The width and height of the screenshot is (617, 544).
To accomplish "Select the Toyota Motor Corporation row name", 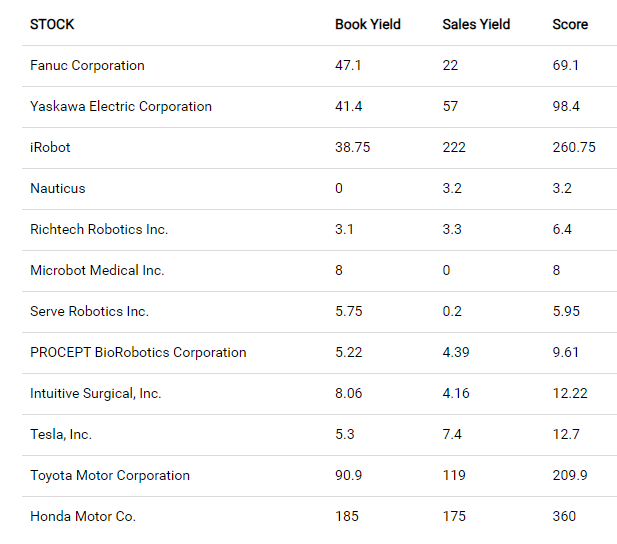I will (110, 475).
